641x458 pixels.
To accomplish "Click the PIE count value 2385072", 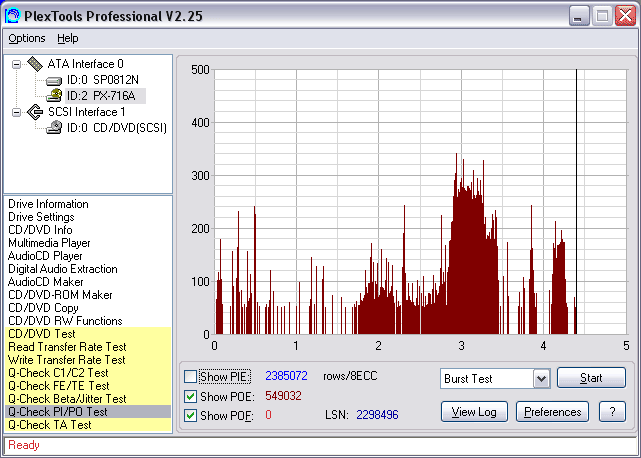I will [x=286, y=376].
